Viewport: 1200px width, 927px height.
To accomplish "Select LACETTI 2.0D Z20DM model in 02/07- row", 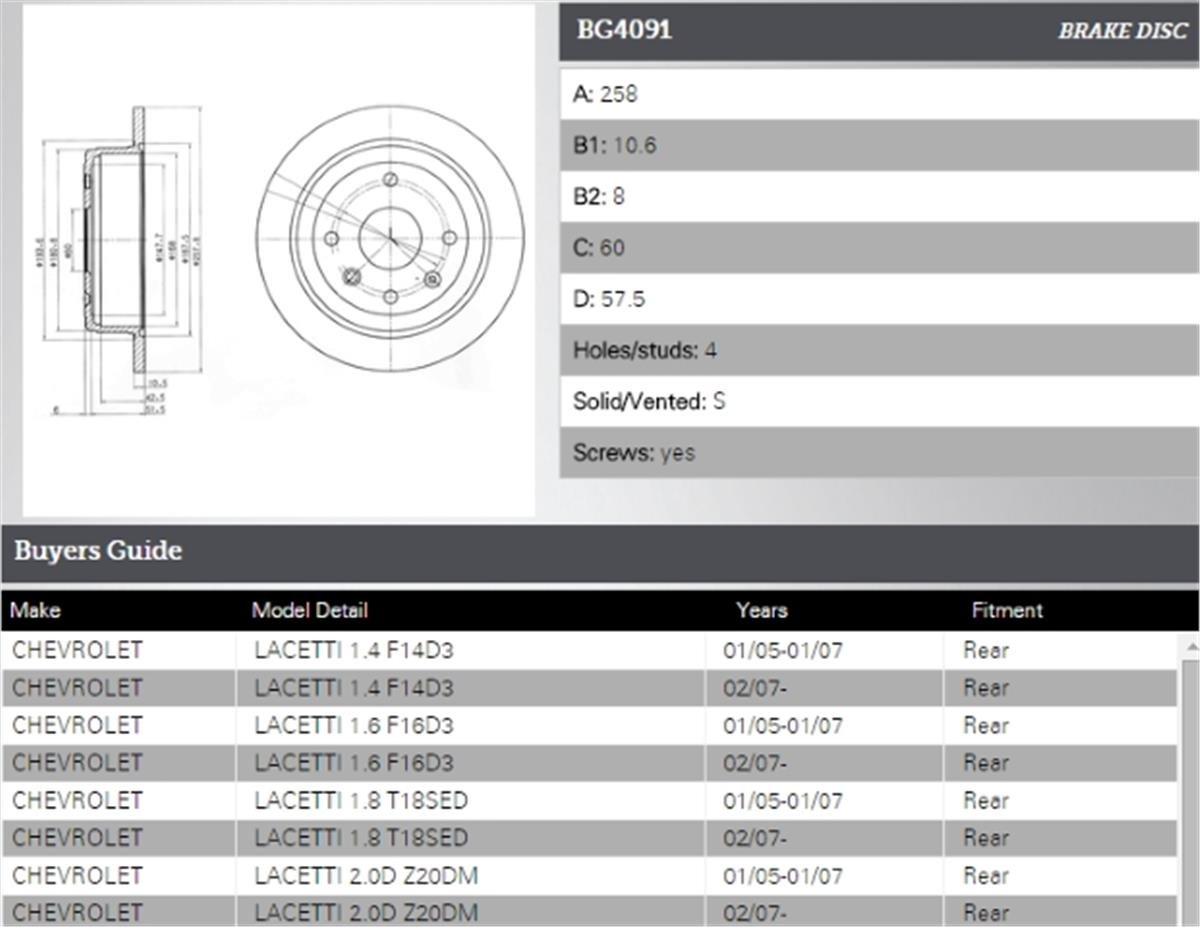I will pyautogui.click(x=366, y=913).
